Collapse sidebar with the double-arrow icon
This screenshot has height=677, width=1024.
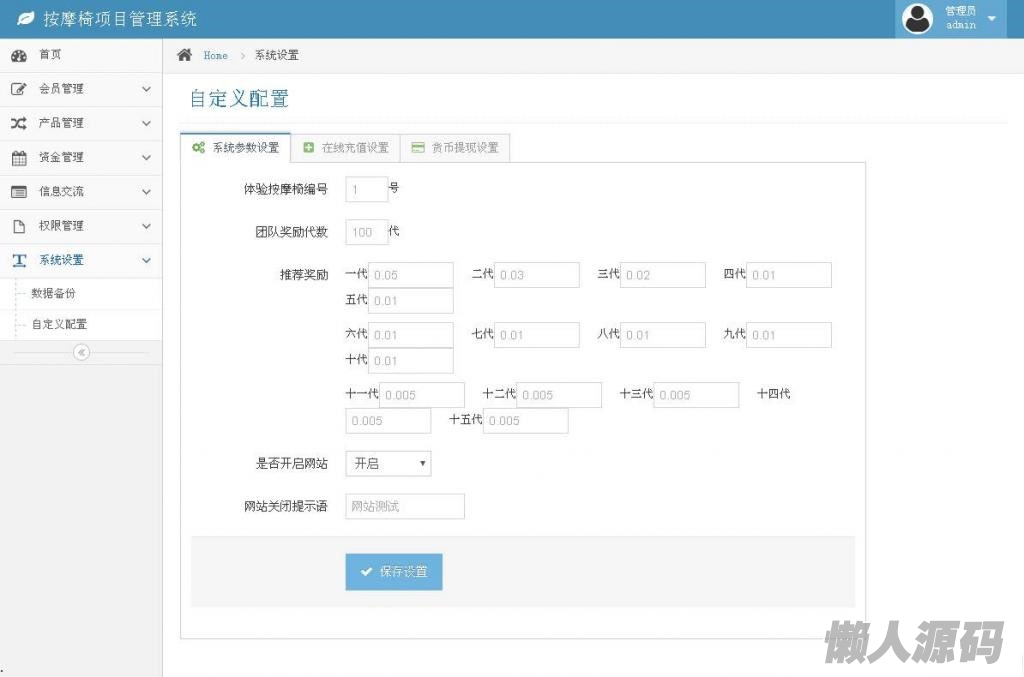coord(81,352)
